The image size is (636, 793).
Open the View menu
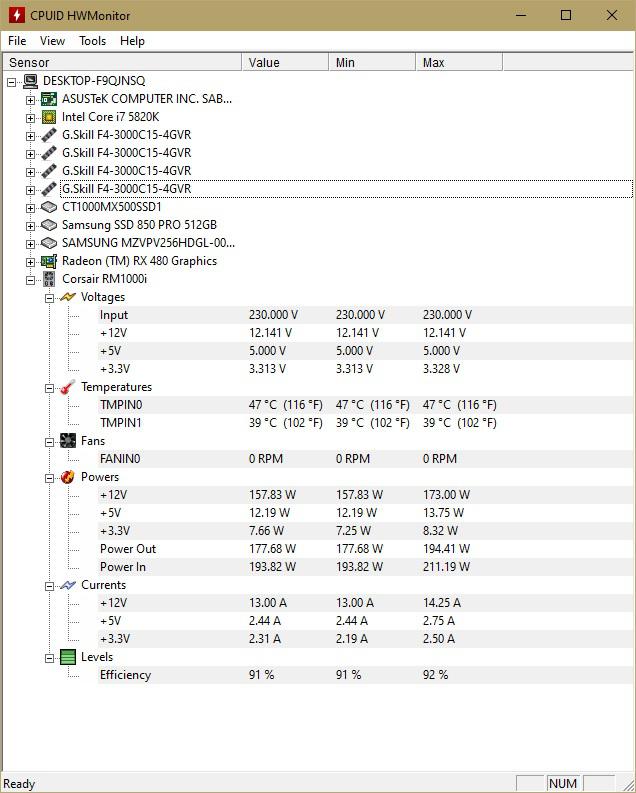(x=53, y=41)
